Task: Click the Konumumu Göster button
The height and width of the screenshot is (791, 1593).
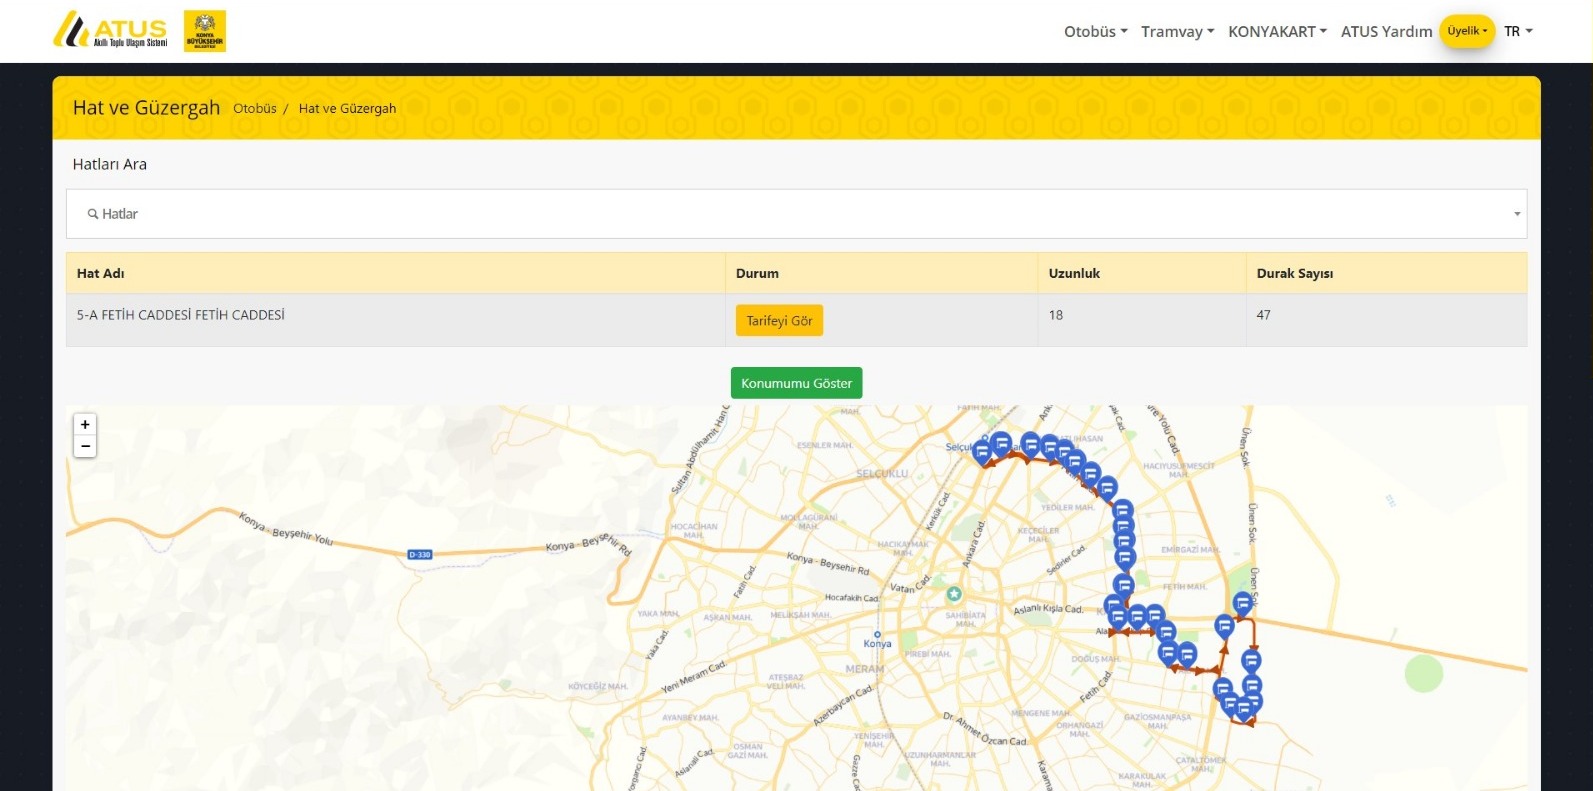Action: tap(796, 383)
